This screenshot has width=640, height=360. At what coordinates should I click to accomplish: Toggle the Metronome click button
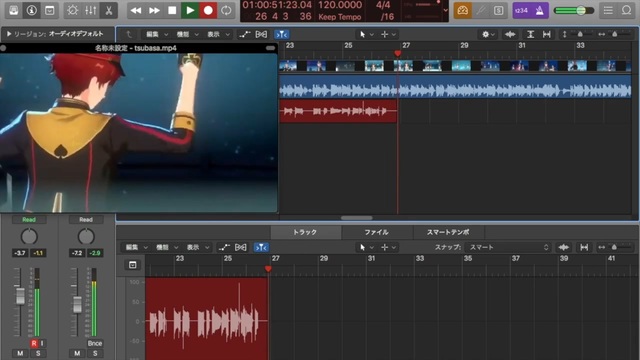click(540, 11)
